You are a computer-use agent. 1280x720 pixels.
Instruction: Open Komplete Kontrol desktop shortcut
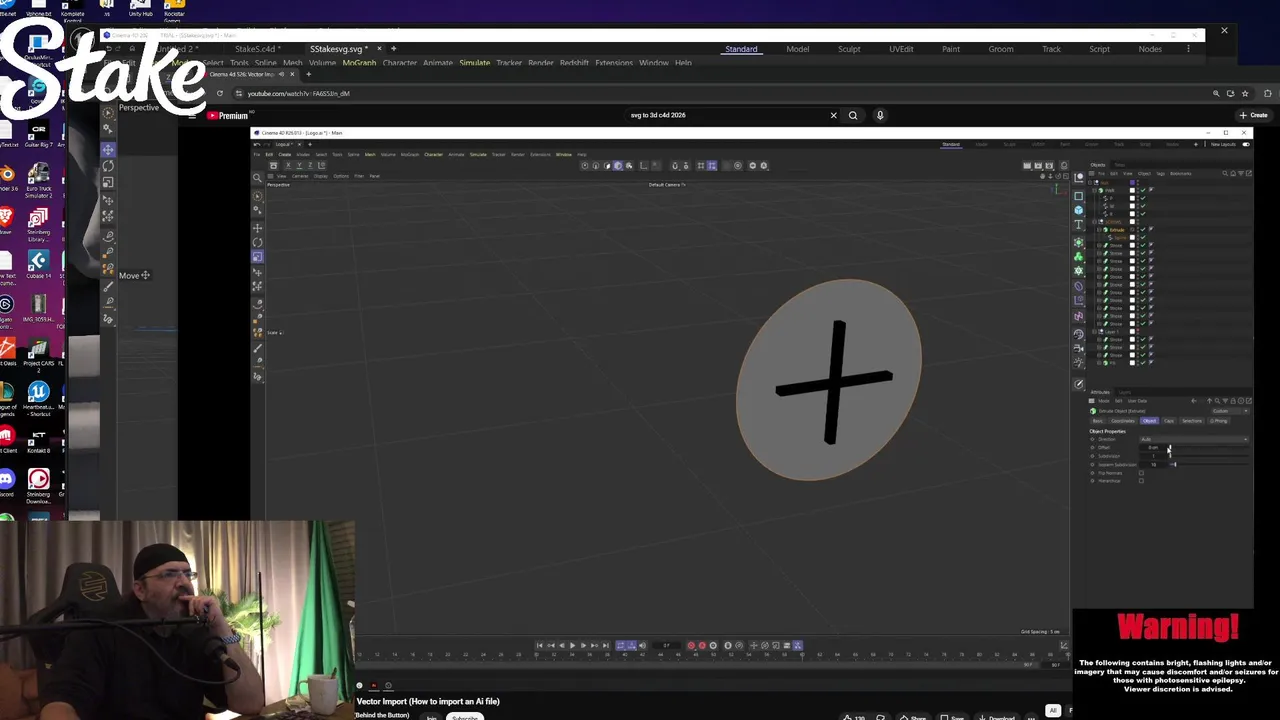[72, 10]
